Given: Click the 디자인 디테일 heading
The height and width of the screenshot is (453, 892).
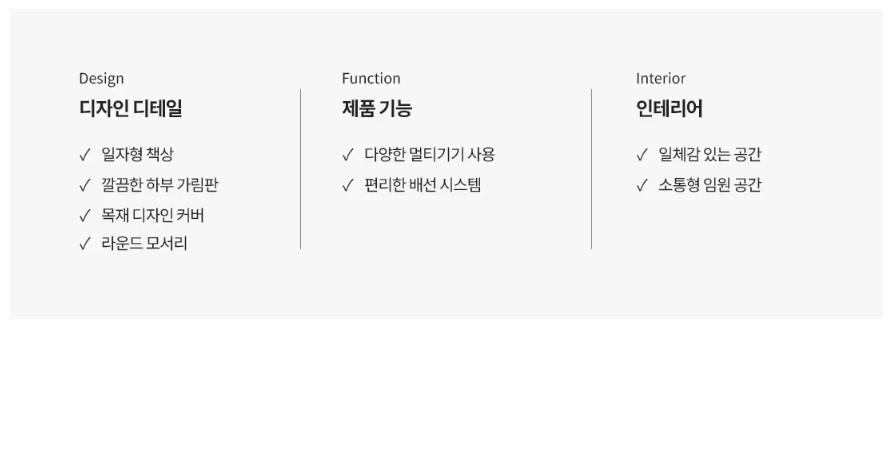Looking at the screenshot, I should click(x=131, y=108).
